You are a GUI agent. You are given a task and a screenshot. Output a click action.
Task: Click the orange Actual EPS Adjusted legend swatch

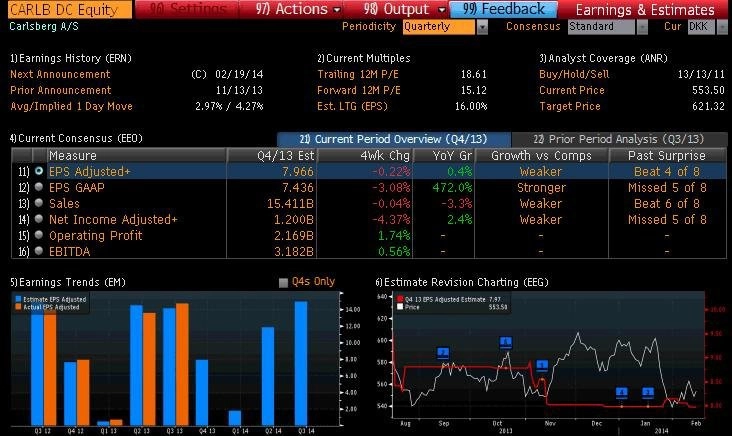coord(18,307)
